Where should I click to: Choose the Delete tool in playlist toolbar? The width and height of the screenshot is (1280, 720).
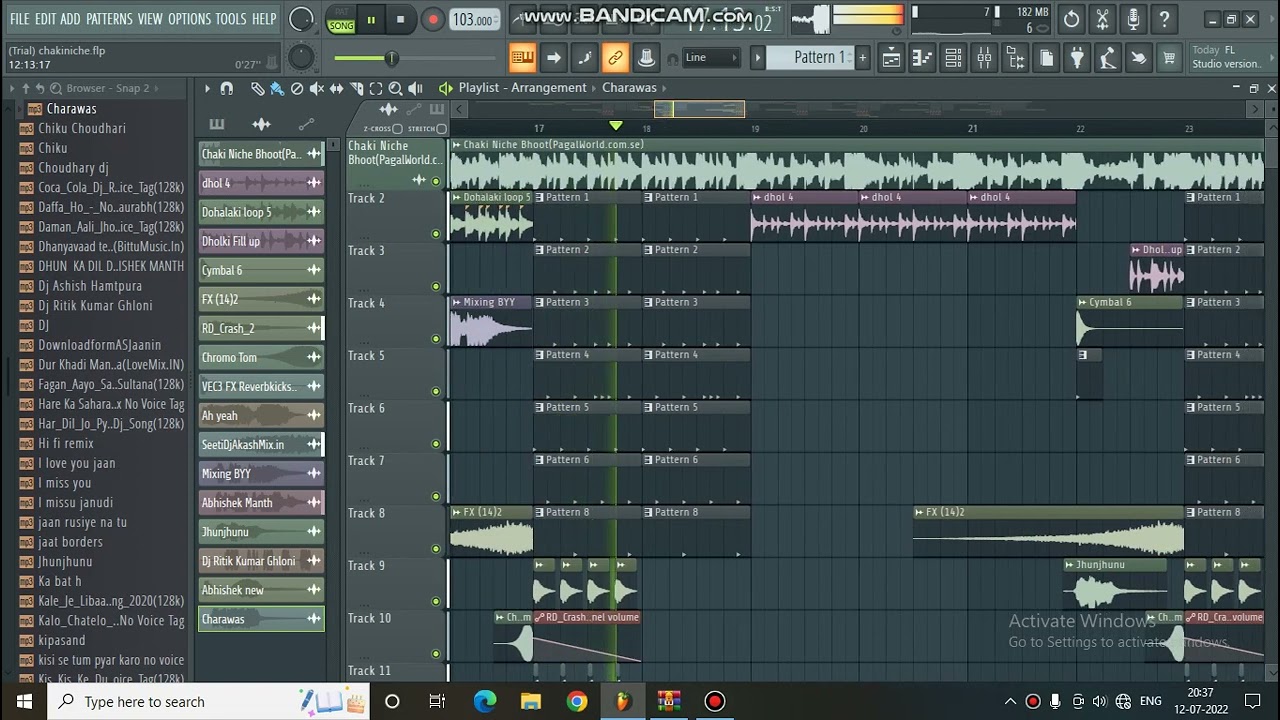point(297,89)
